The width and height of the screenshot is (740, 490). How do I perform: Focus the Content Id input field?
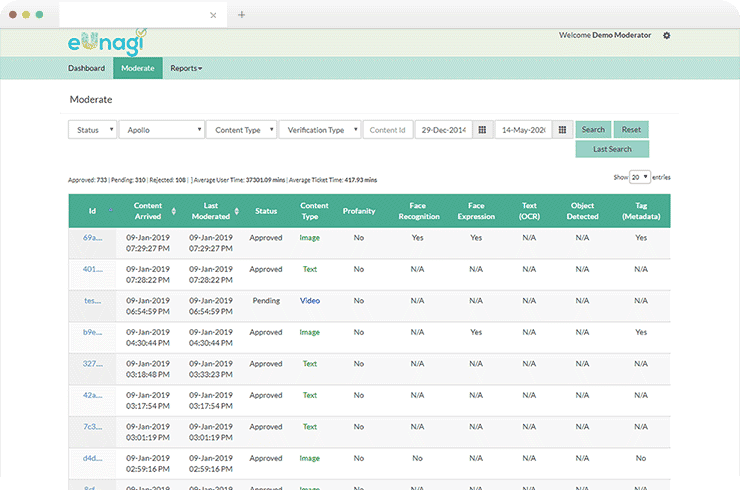tap(388, 130)
